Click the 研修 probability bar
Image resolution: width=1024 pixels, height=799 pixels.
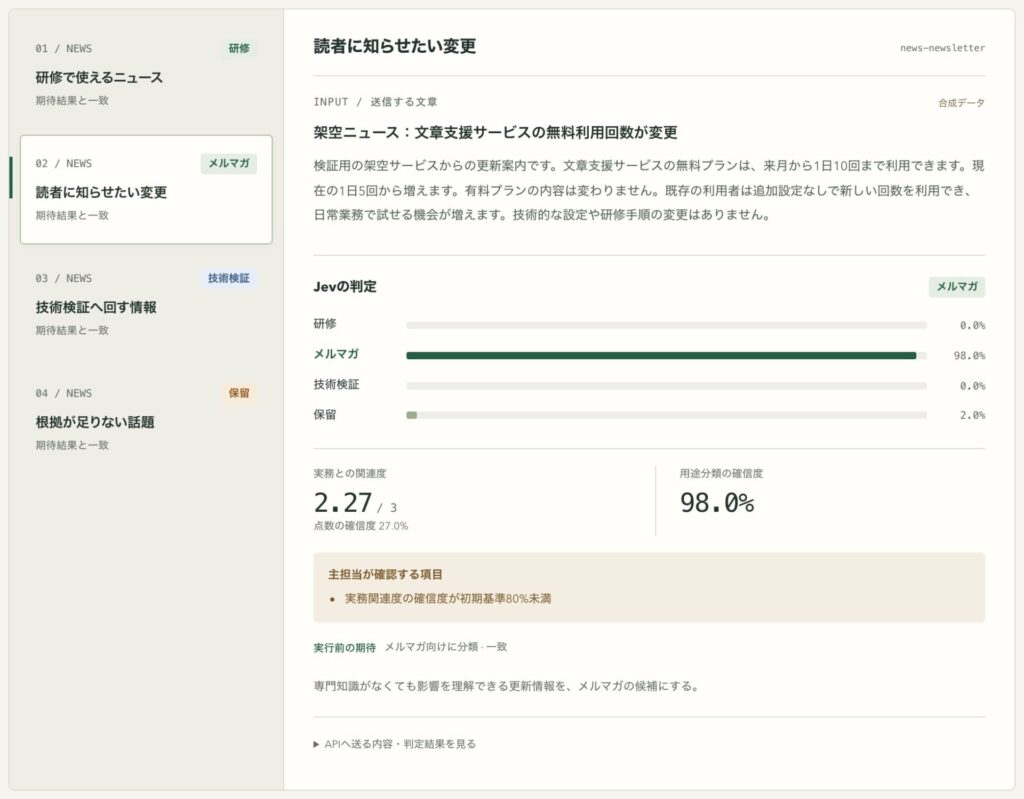click(666, 325)
